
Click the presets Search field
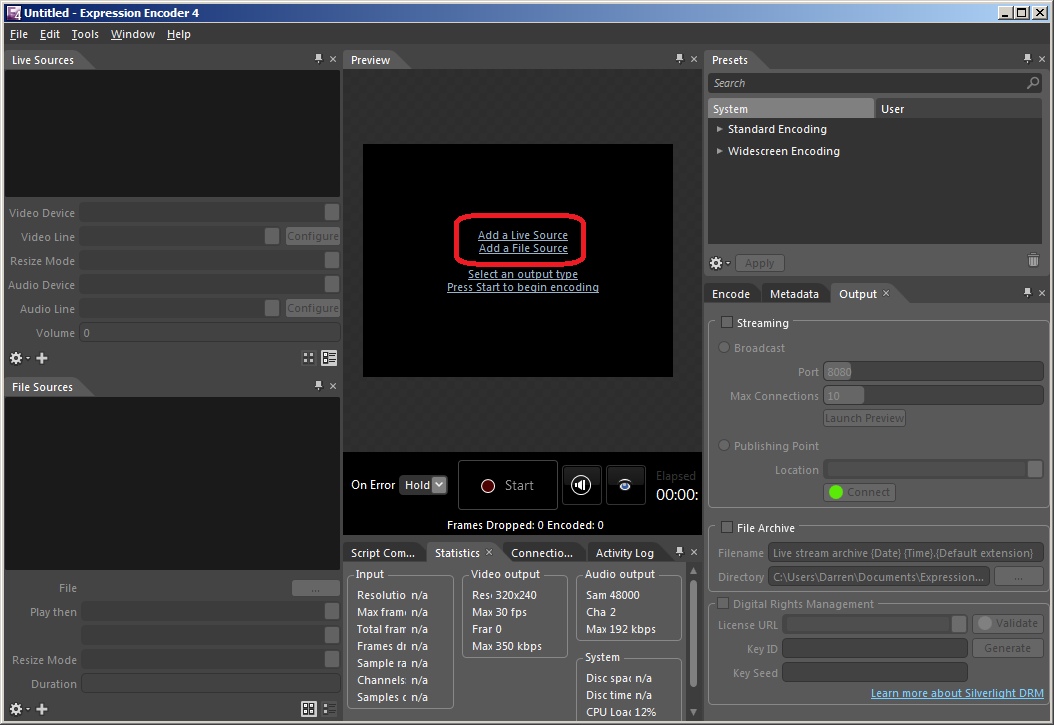[x=866, y=83]
